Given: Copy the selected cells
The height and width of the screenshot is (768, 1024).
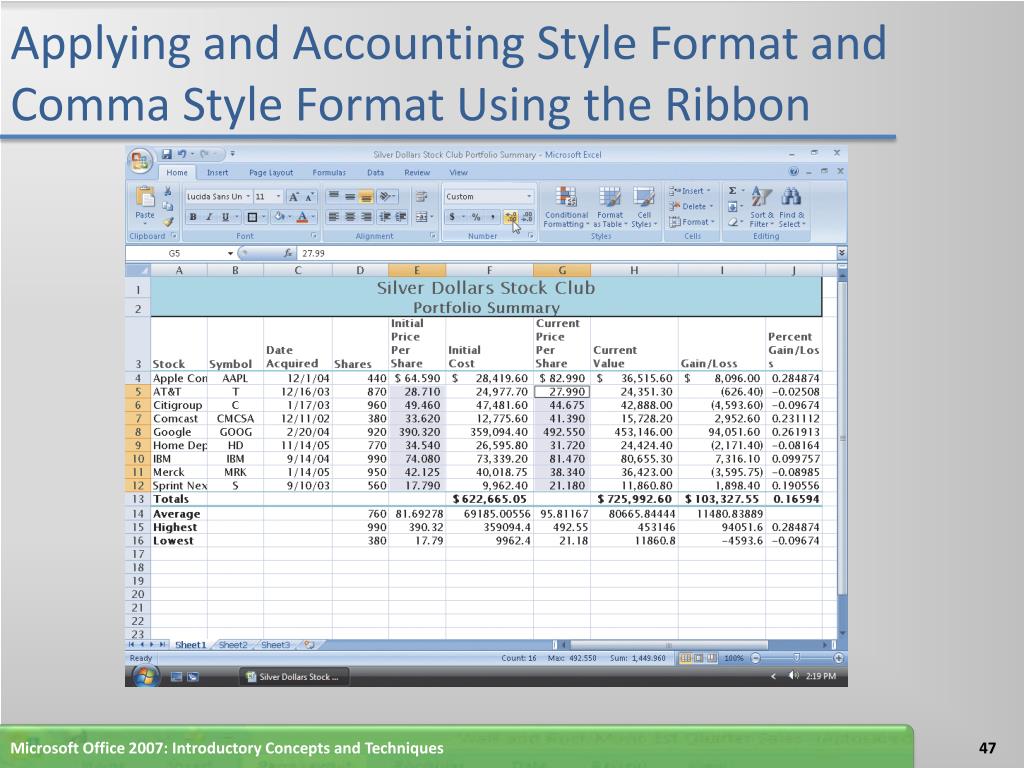Looking at the screenshot, I should point(168,206).
